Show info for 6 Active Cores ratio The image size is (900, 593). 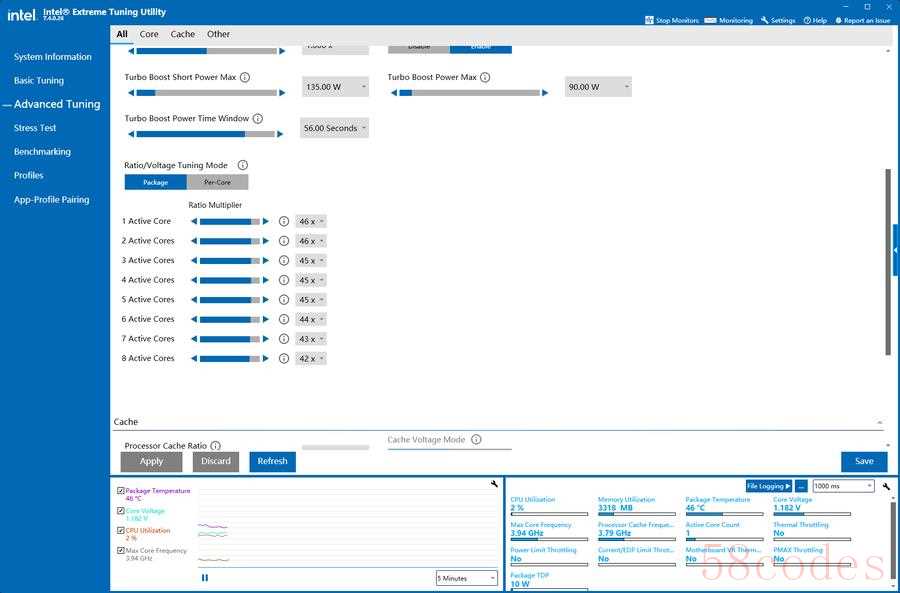[284, 319]
